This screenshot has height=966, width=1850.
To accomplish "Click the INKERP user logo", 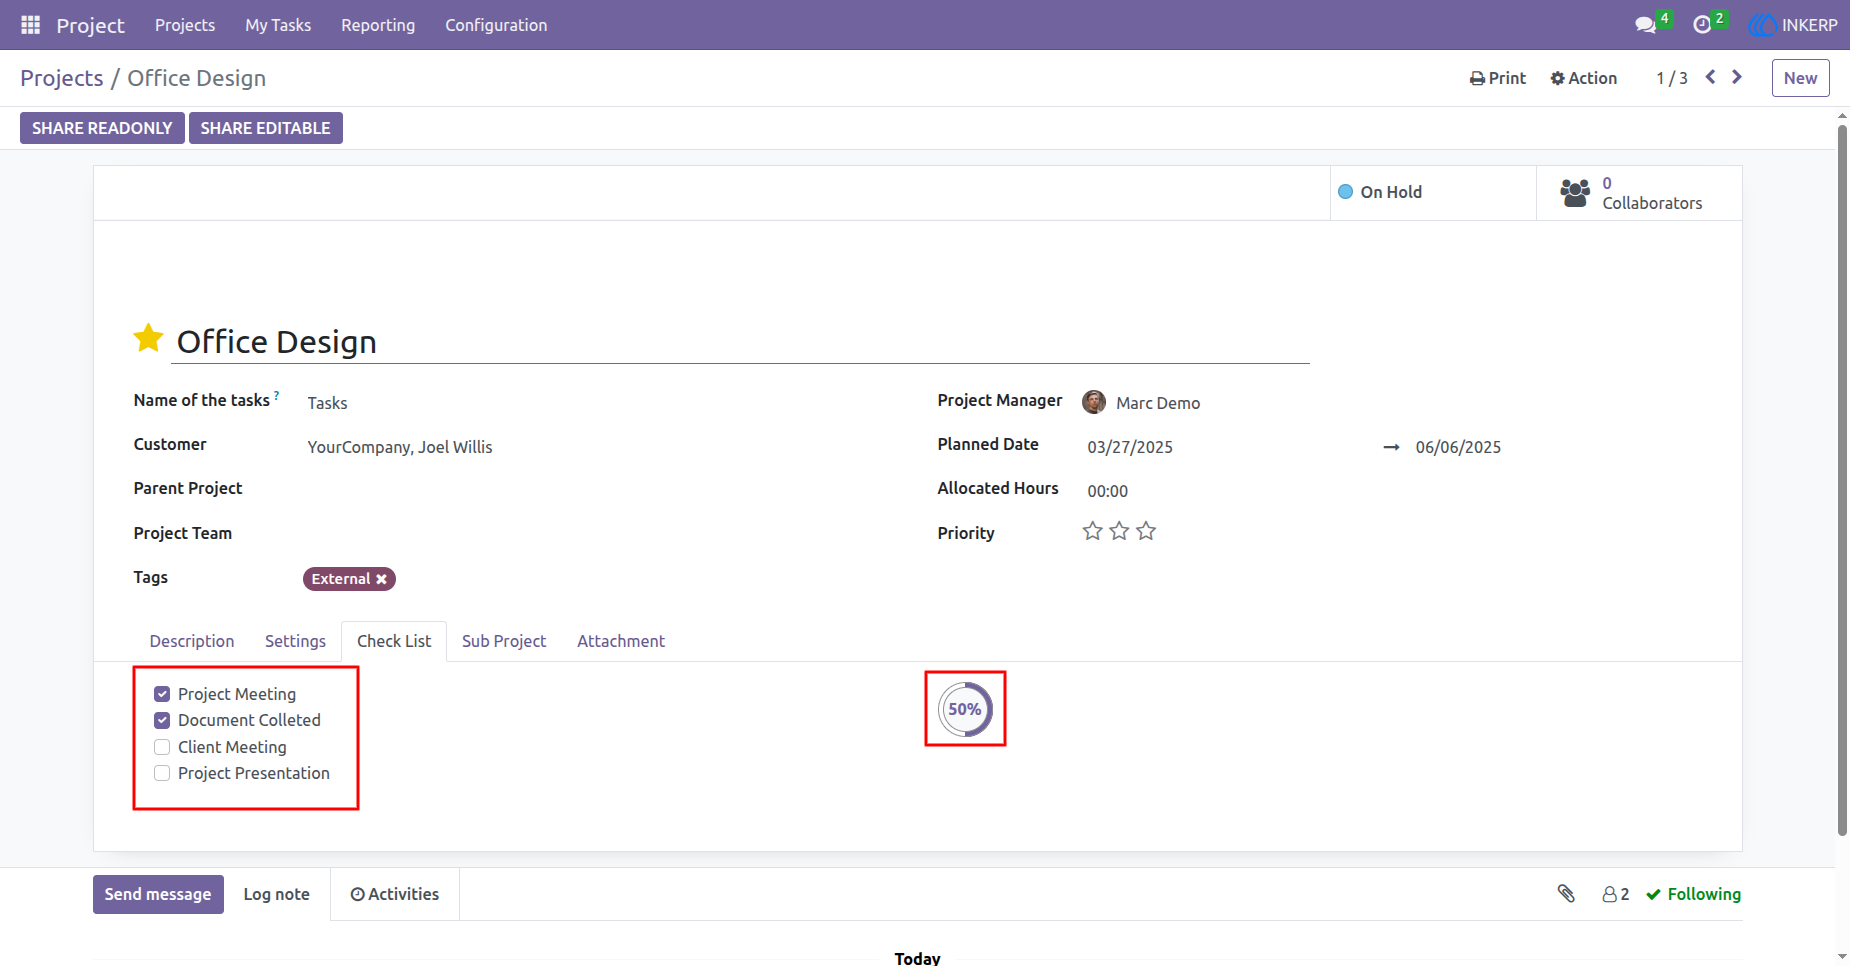I will [1762, 25].
